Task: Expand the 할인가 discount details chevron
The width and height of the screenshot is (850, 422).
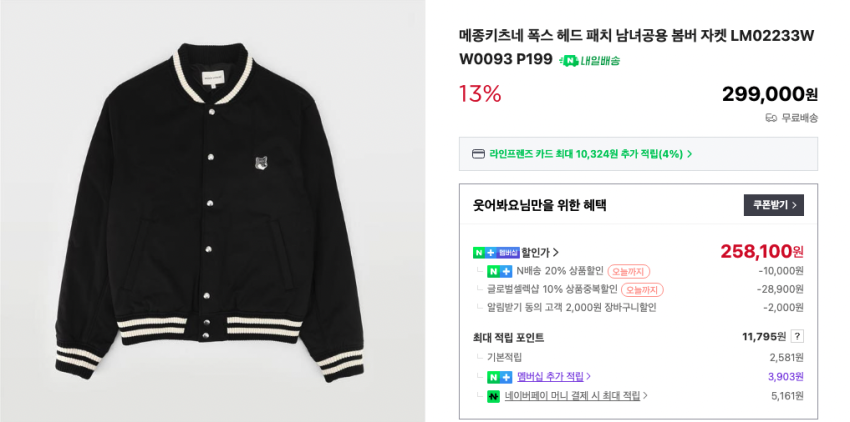Action: pos(556,252)
